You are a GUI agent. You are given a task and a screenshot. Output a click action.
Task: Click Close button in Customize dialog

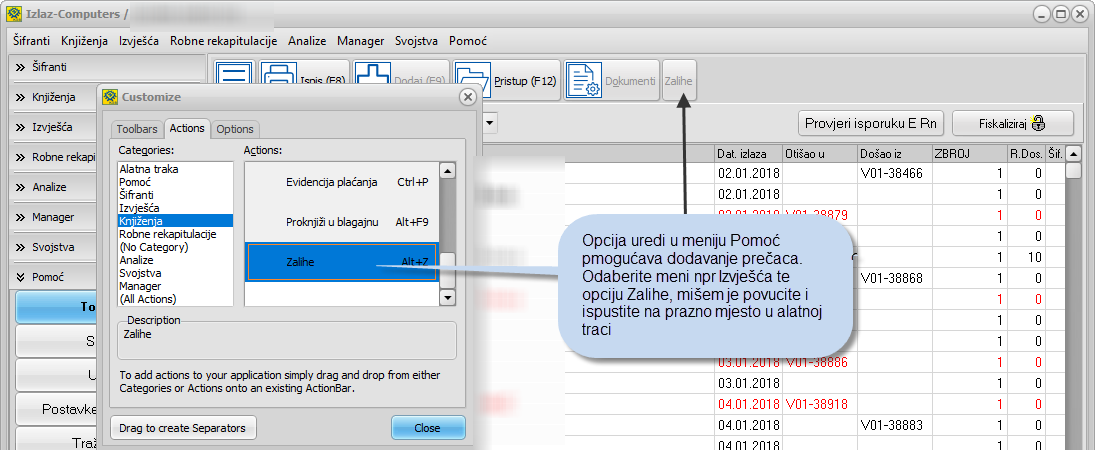click(x=427, y=428)
